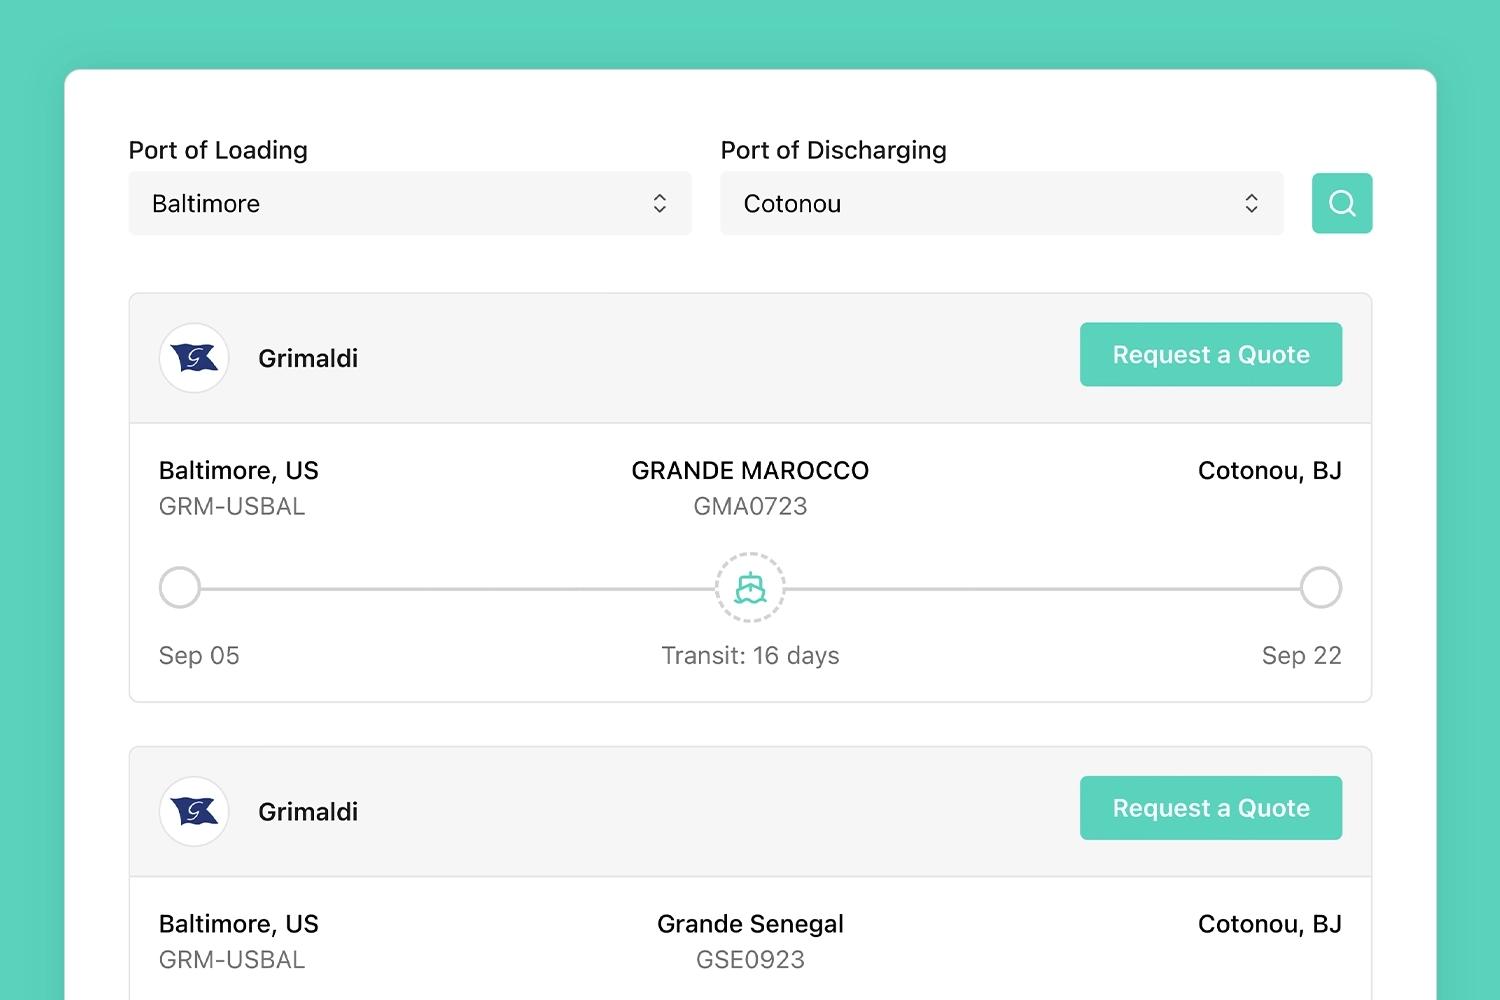Request a Quote for Grande Senegal

(x=1210, y=808)
